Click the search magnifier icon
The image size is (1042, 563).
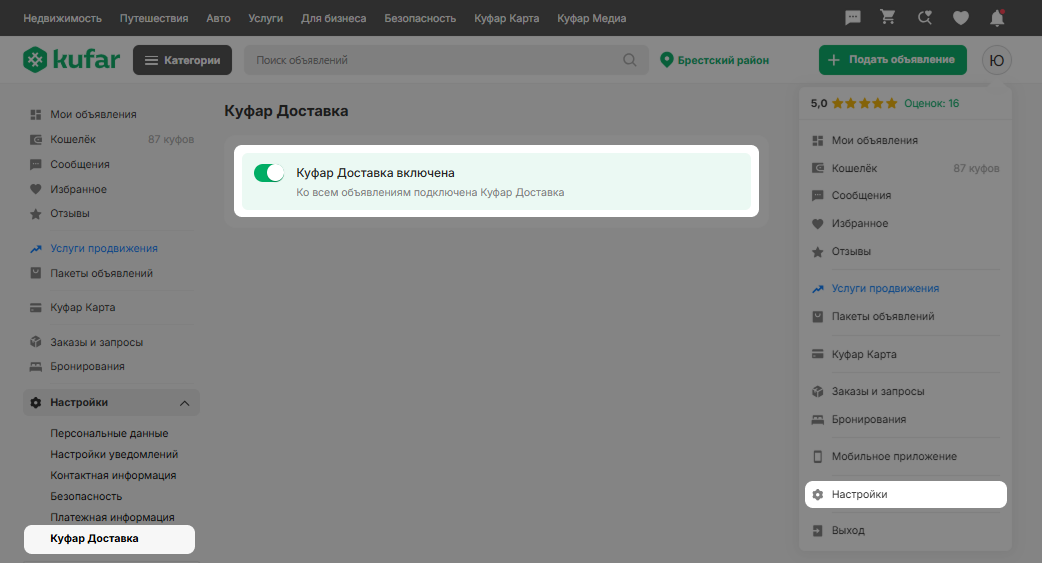click(630, 60)
